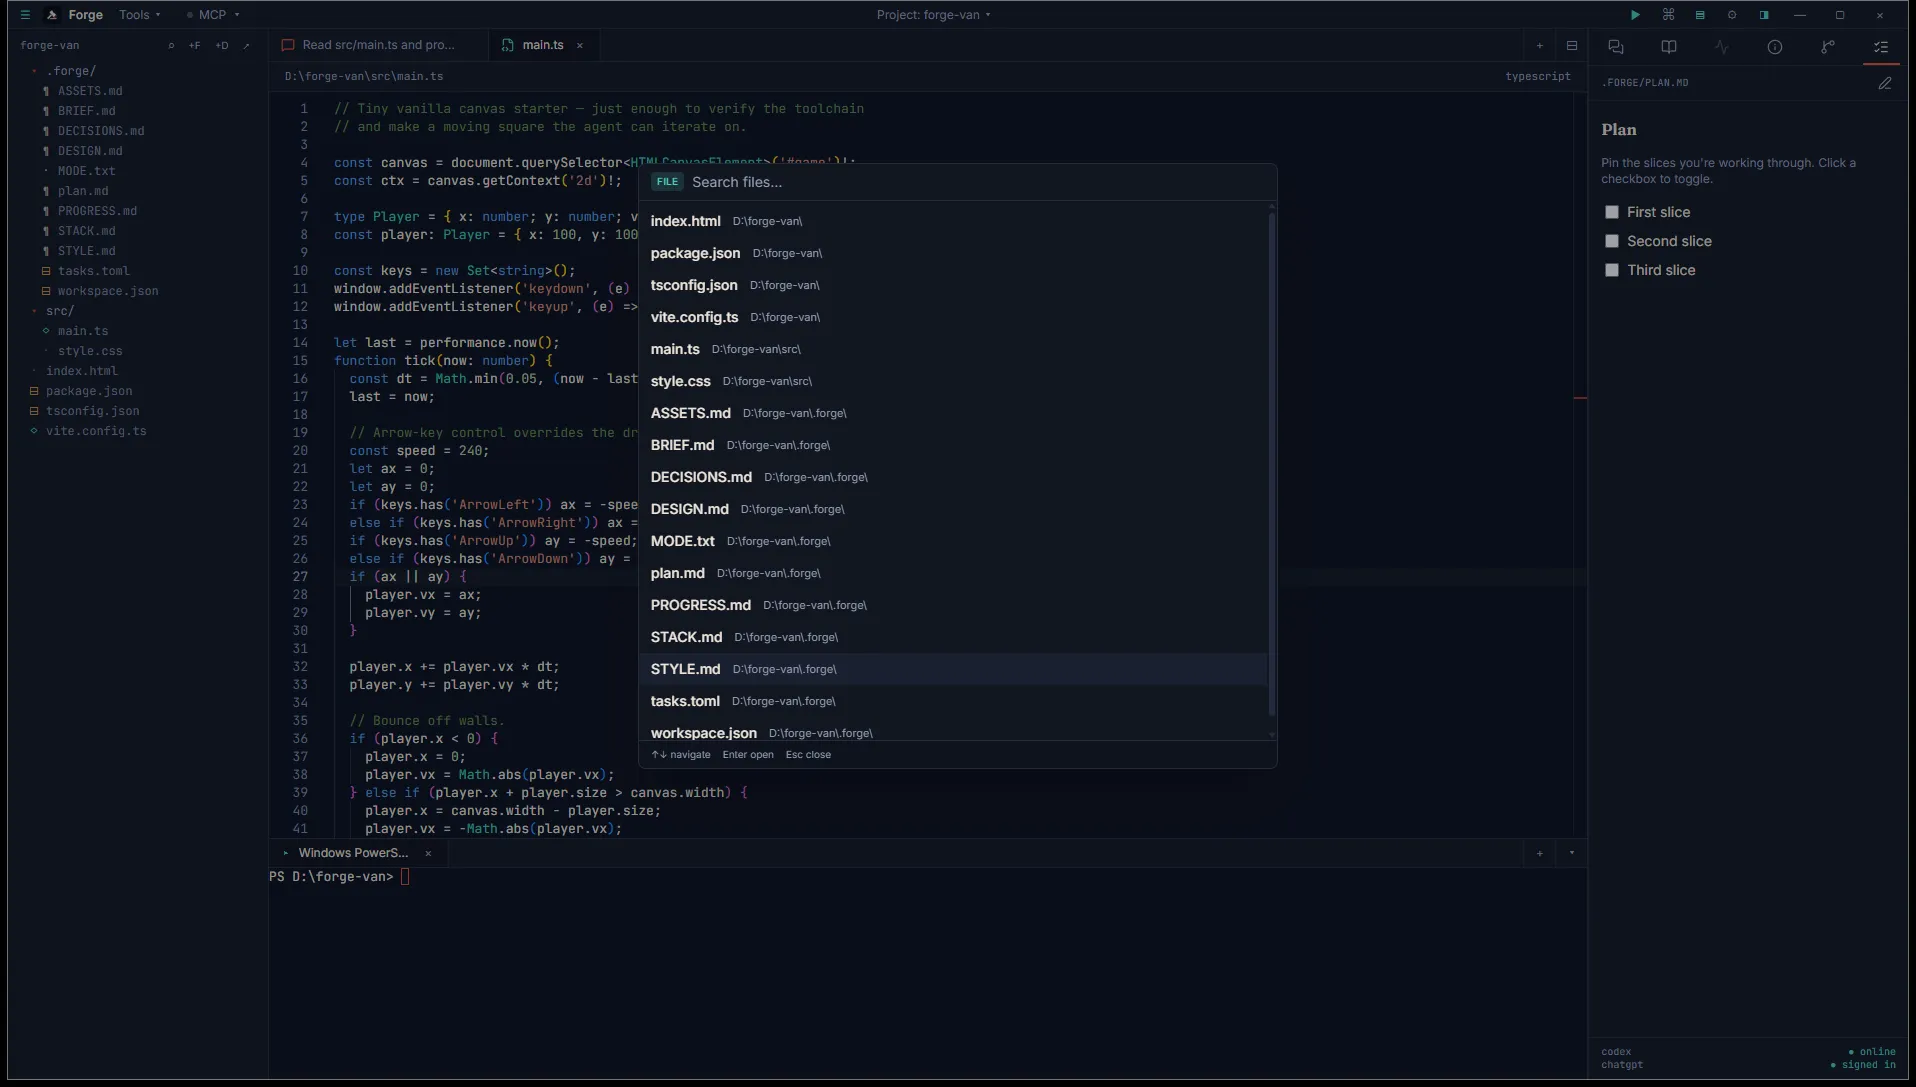The width and height of the screenshot is (1916, 1087).
Task: Click the online status indicator
Action: [1872, 1051]
